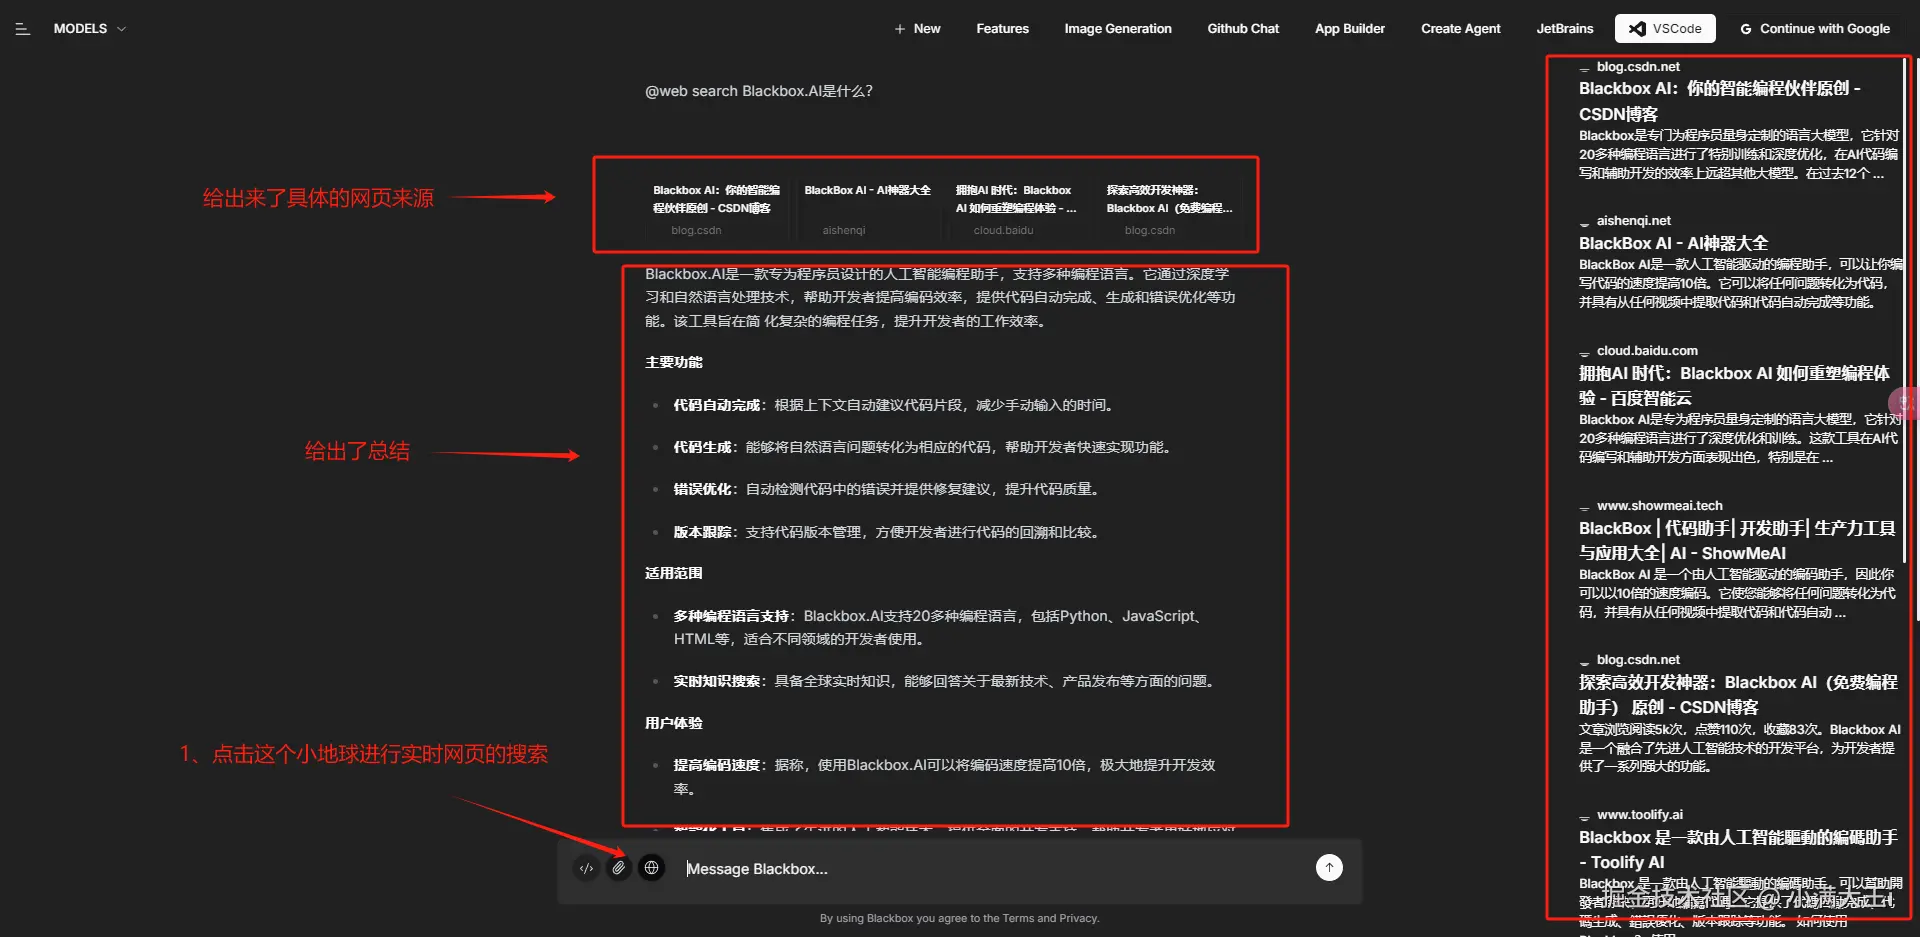Click the scrollbar of the sources side panel
The width and height of the screenshot is (1920, 937).
pyautogui.click(x=1903, y=310)
